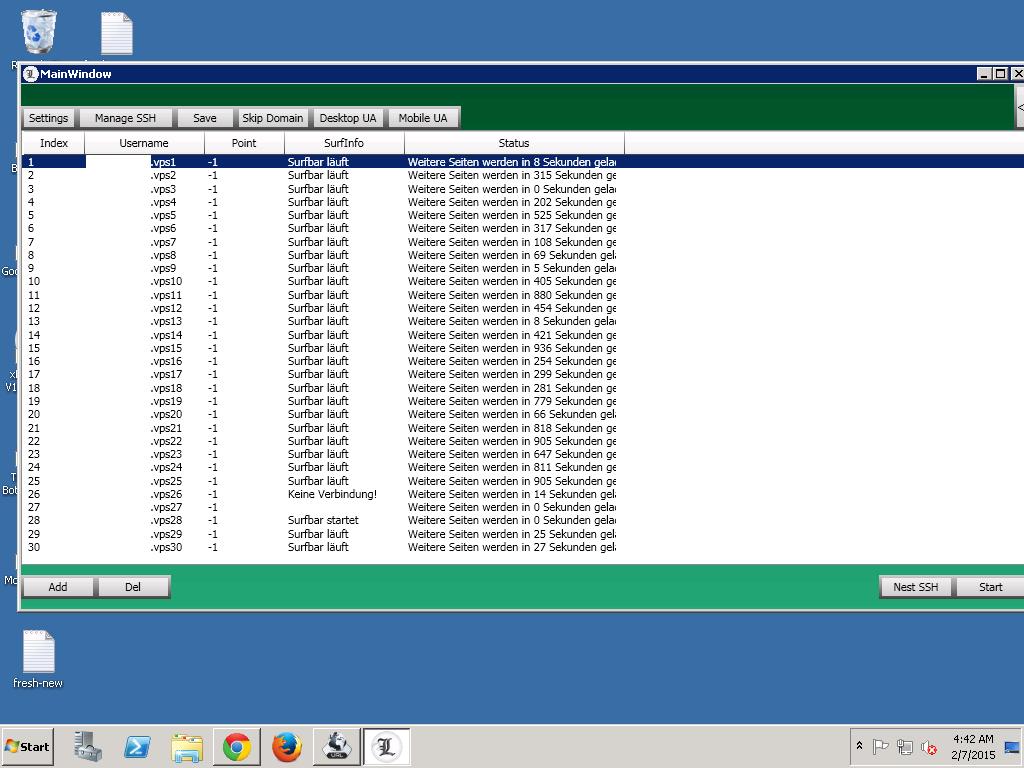This screenshot has height=768, width=1024.
Task: Click the muted volume tray icon
Action: (929, 747)
